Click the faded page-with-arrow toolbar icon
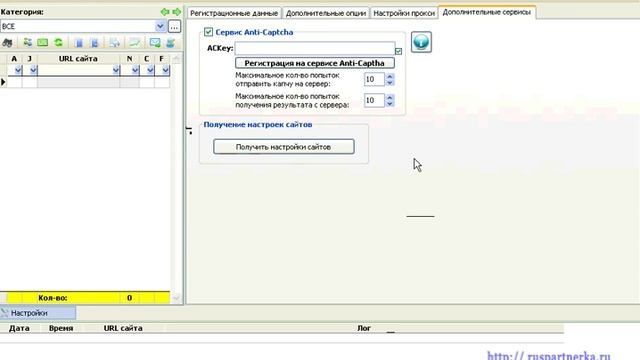Viewport: 640px width, 360px height. pos(114,43)
